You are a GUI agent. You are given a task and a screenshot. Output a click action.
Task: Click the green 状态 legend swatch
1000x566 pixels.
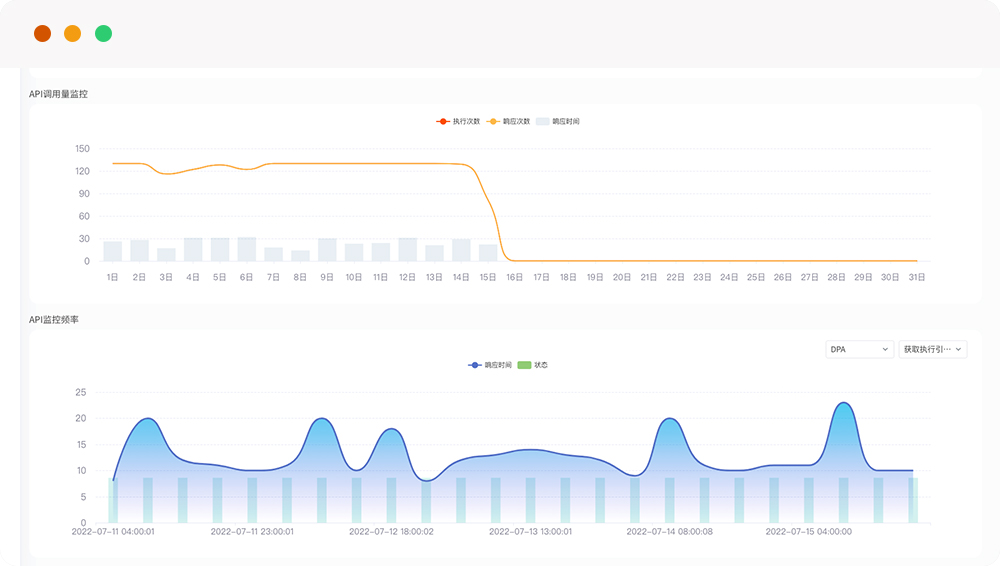(524, 365)
